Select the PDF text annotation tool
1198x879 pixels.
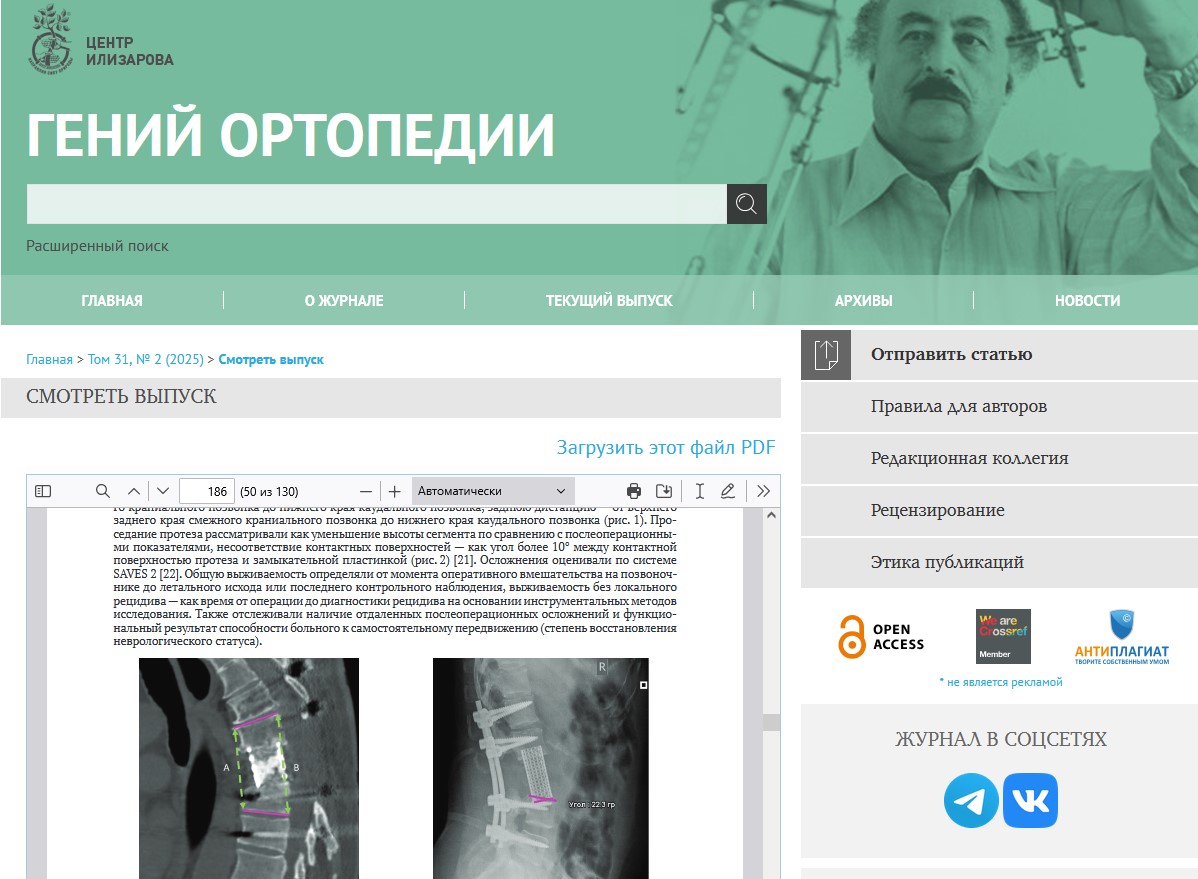(699, 491)
